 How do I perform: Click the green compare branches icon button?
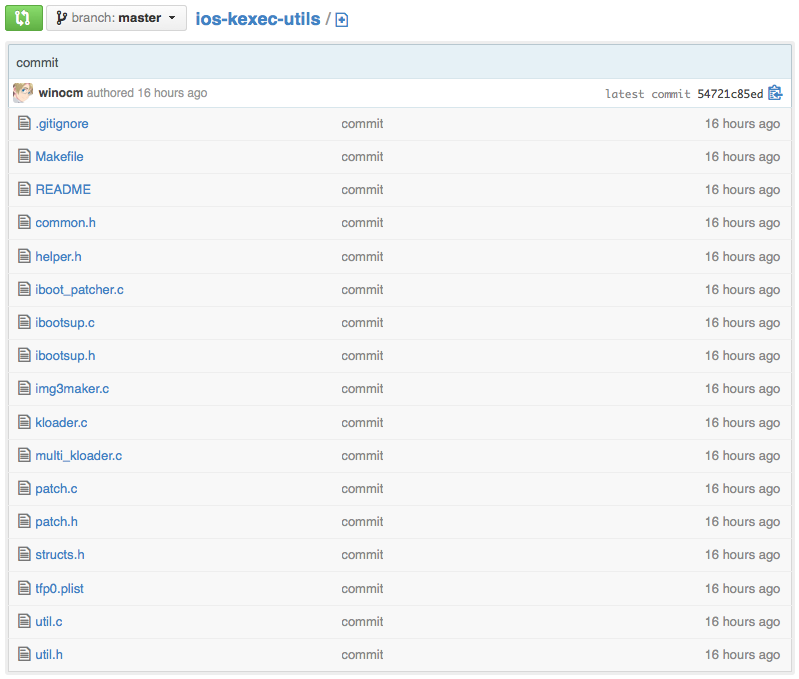[x=23, y=18]
